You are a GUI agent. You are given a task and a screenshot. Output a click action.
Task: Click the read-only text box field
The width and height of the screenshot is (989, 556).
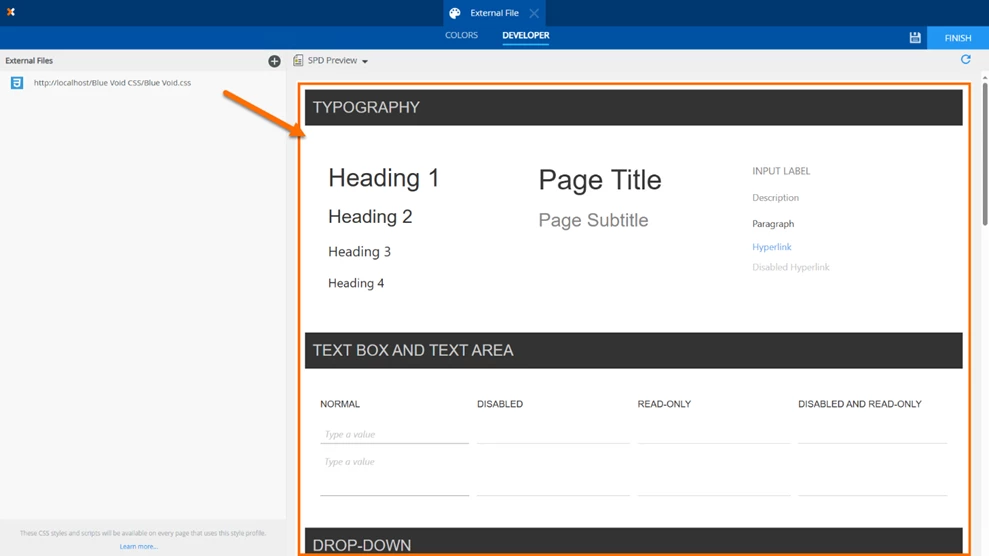pos(713,434)
